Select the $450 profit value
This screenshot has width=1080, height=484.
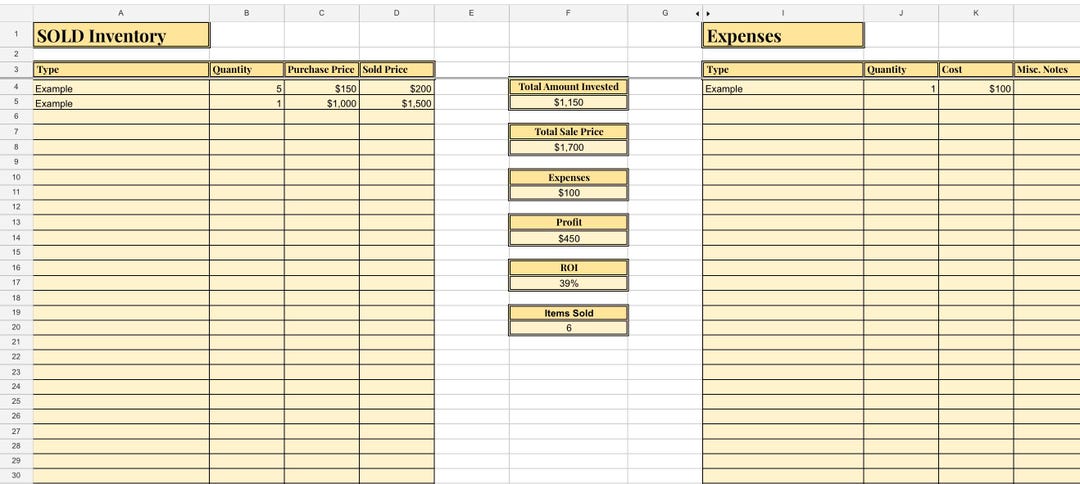[x=568, y=238]
